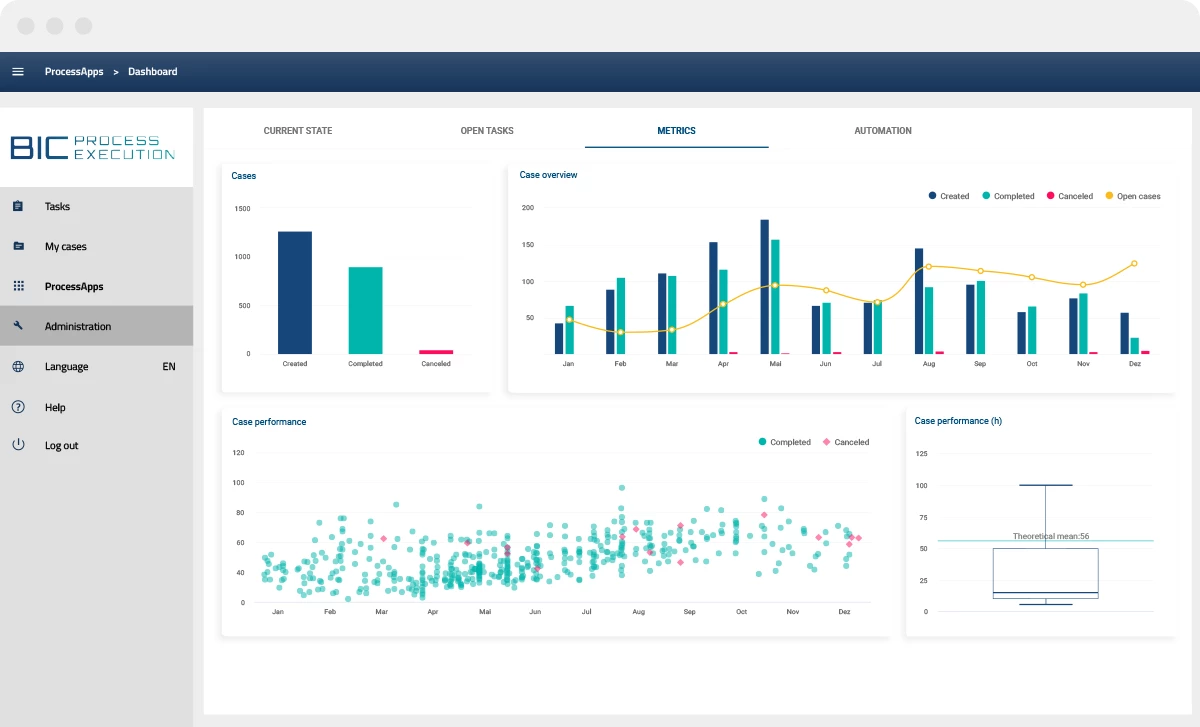Select the Metrics tab
This screenshot has height=727, width=1200.
[x=677, y=131]
